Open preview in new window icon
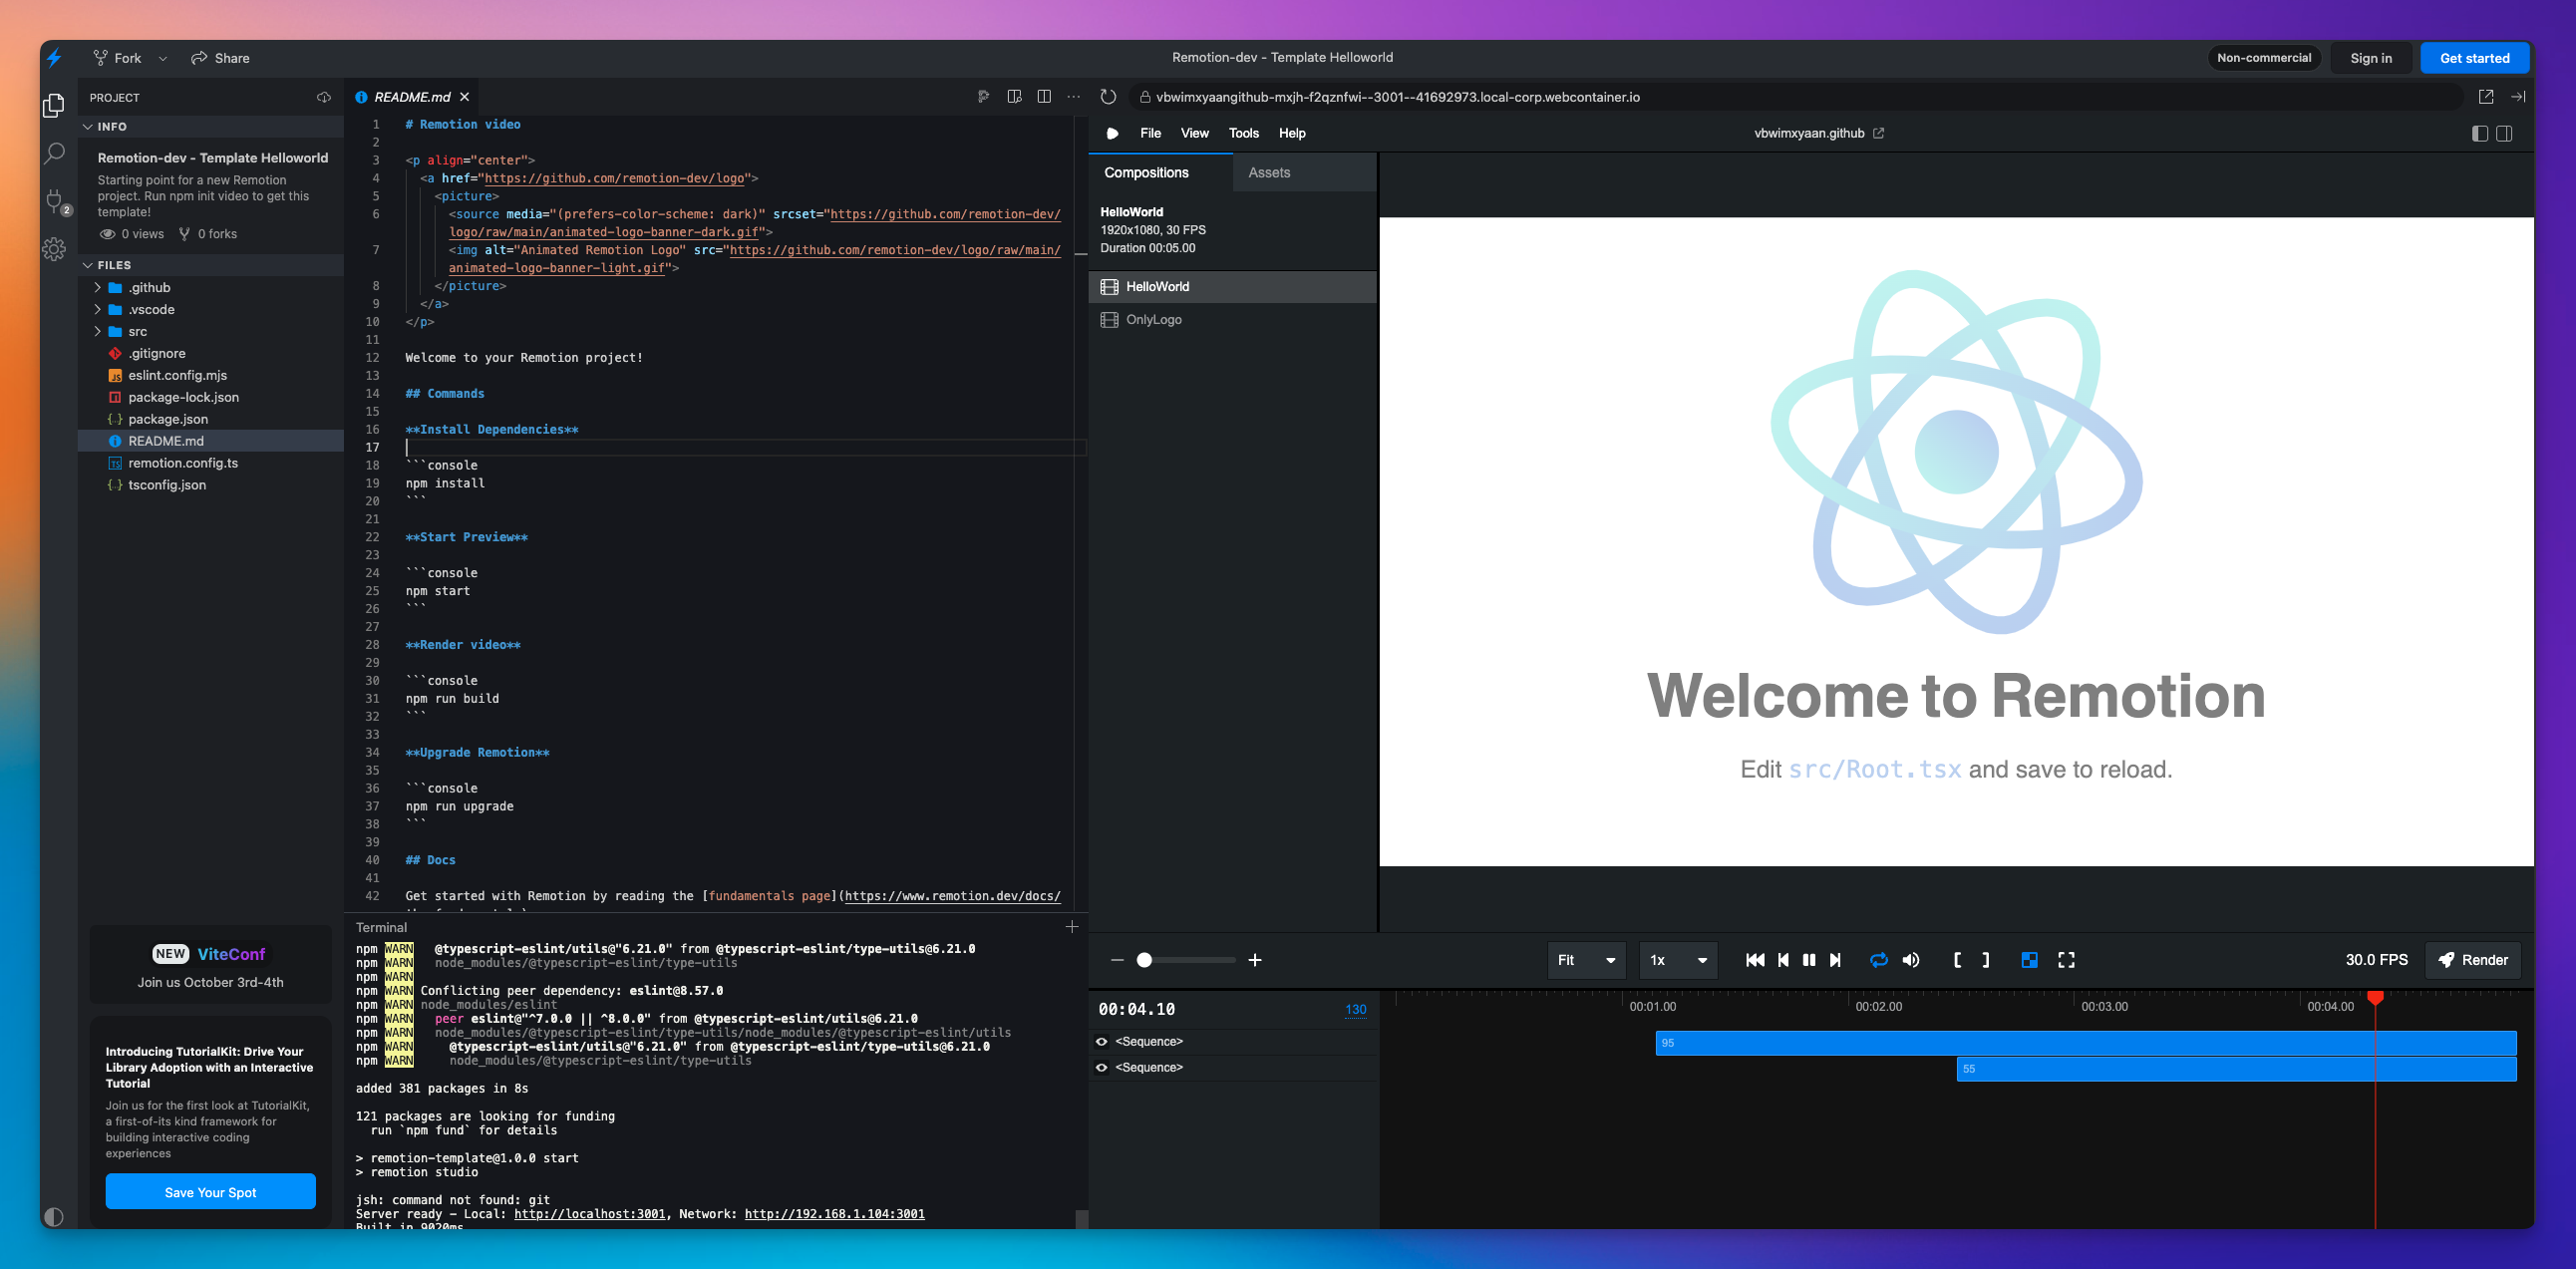This screenshot has width=2576, height=1269. pyautogui.click(x=2485, y=97)
